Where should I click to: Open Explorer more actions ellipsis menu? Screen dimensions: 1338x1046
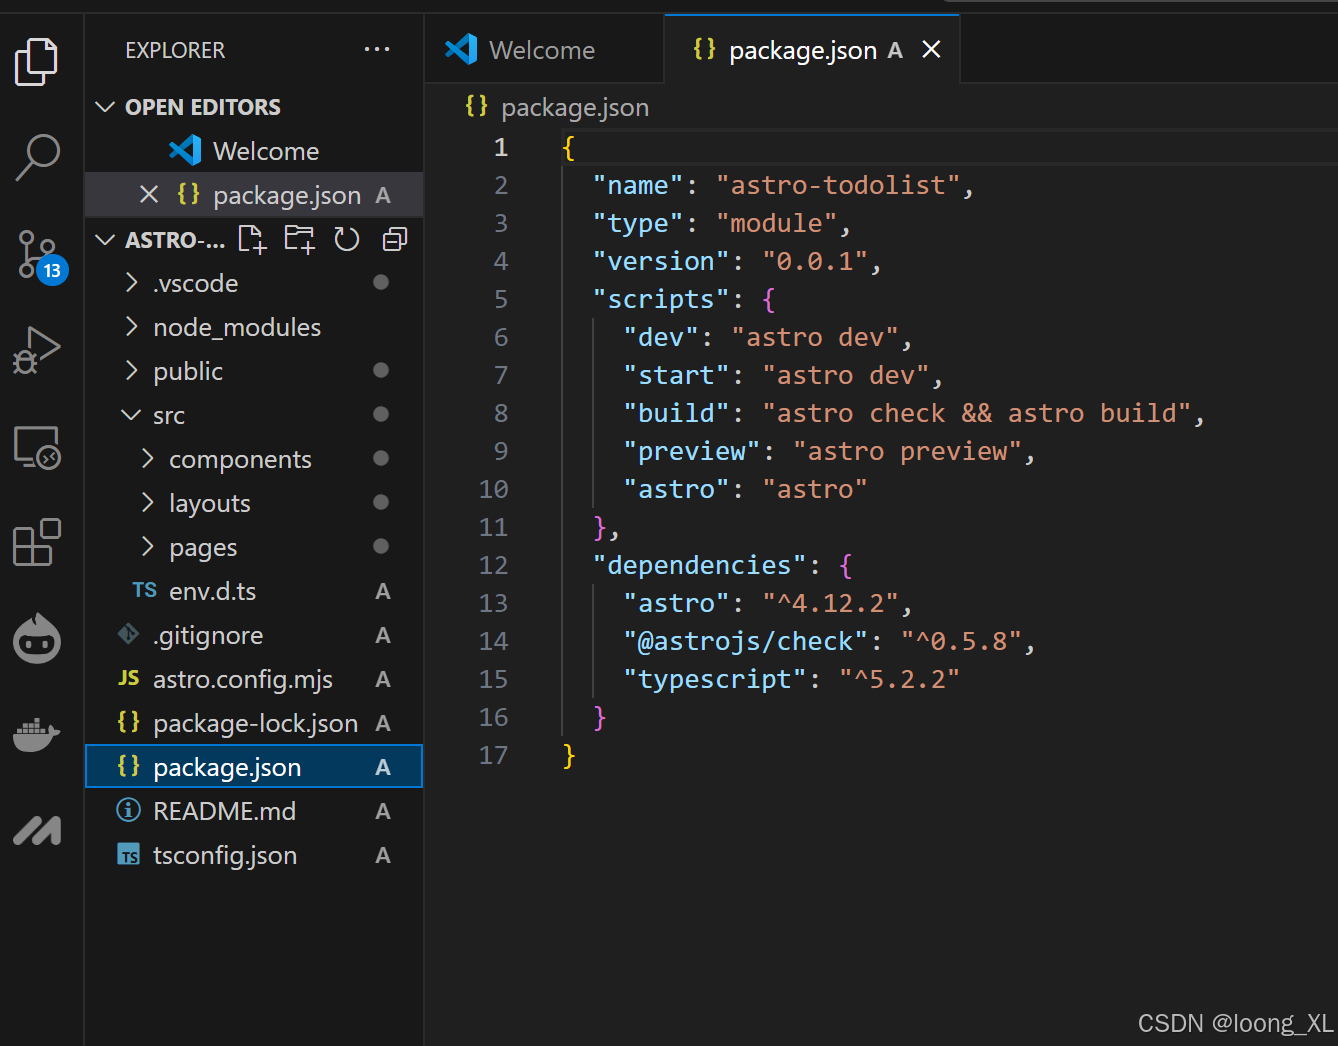click(x=377, y=49)
